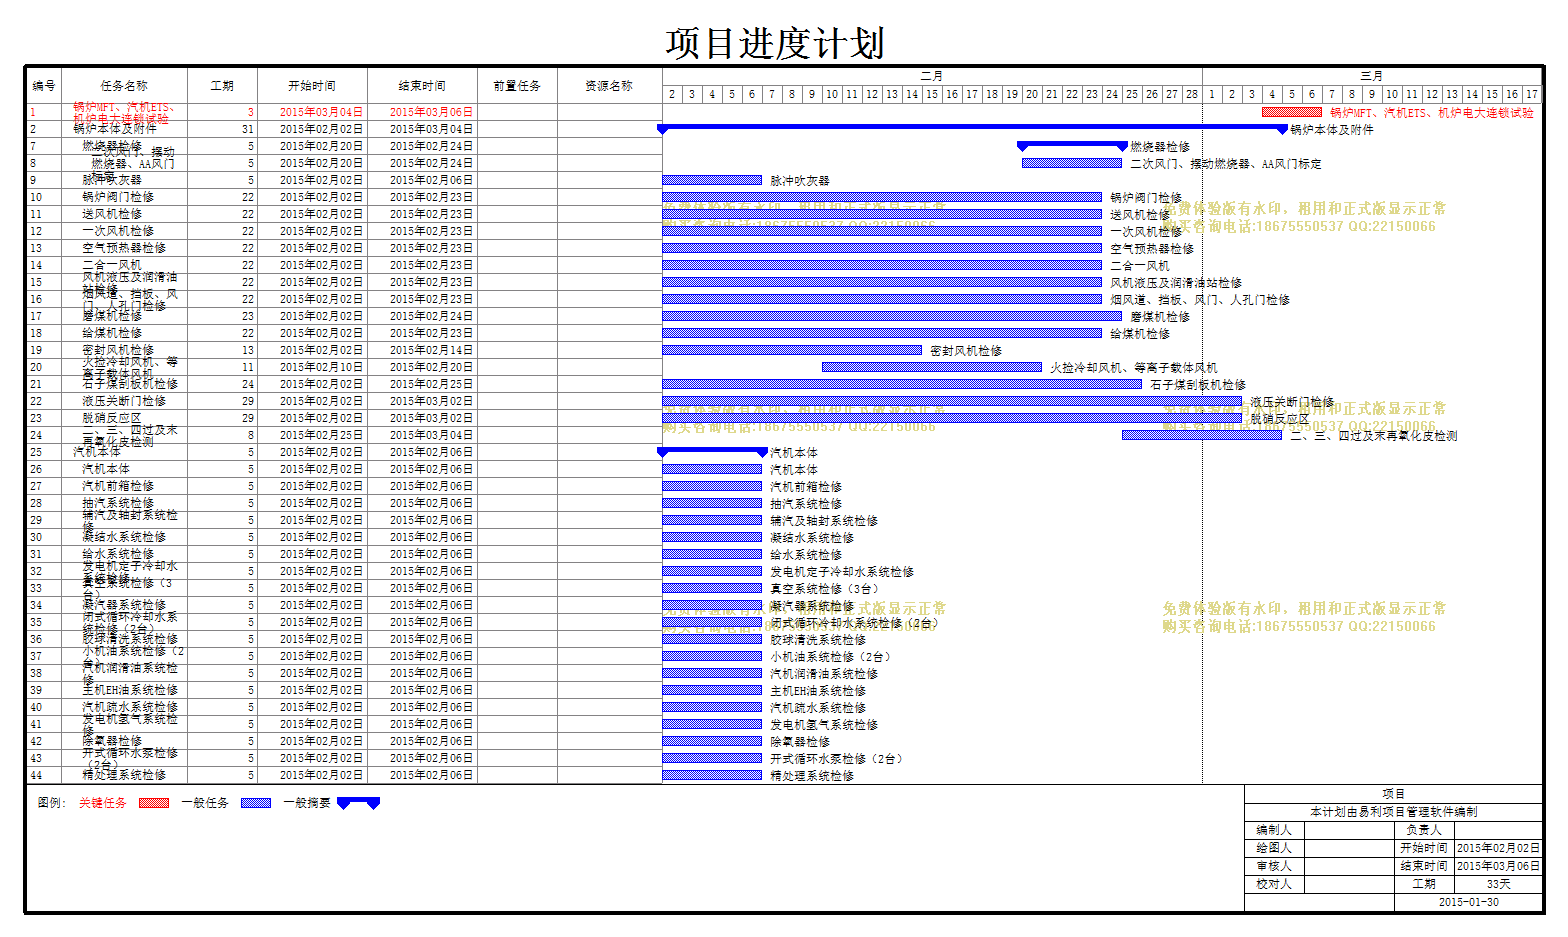This screenshot has height=937, width=1568.
Task: Click end date 2015年03月02日 for 液压关断门检修
Action: (x=432, y=401)
